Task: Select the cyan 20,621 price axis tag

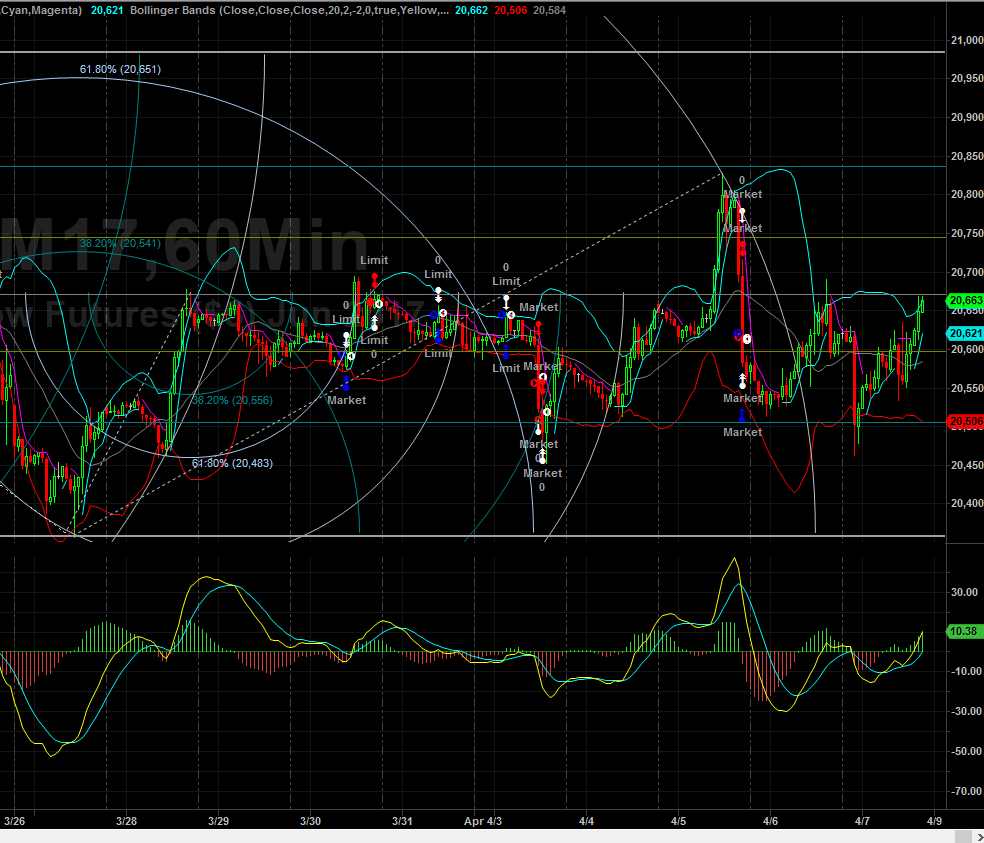Action: tap(964, 334)
